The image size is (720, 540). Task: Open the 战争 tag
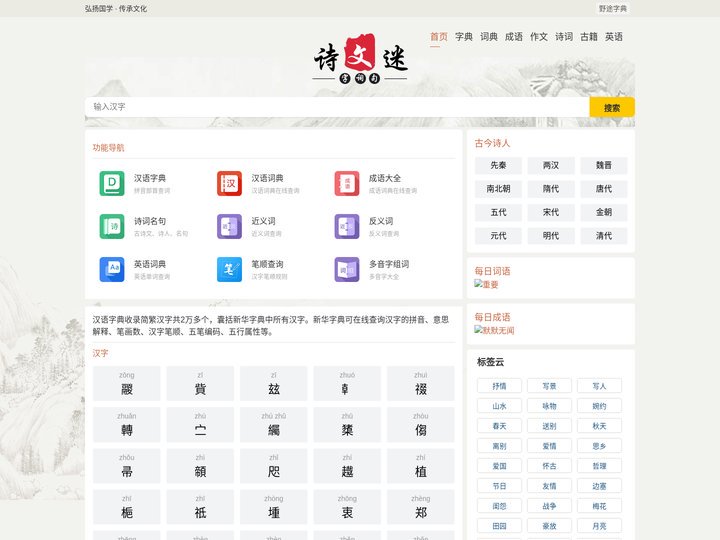point(549,506)
